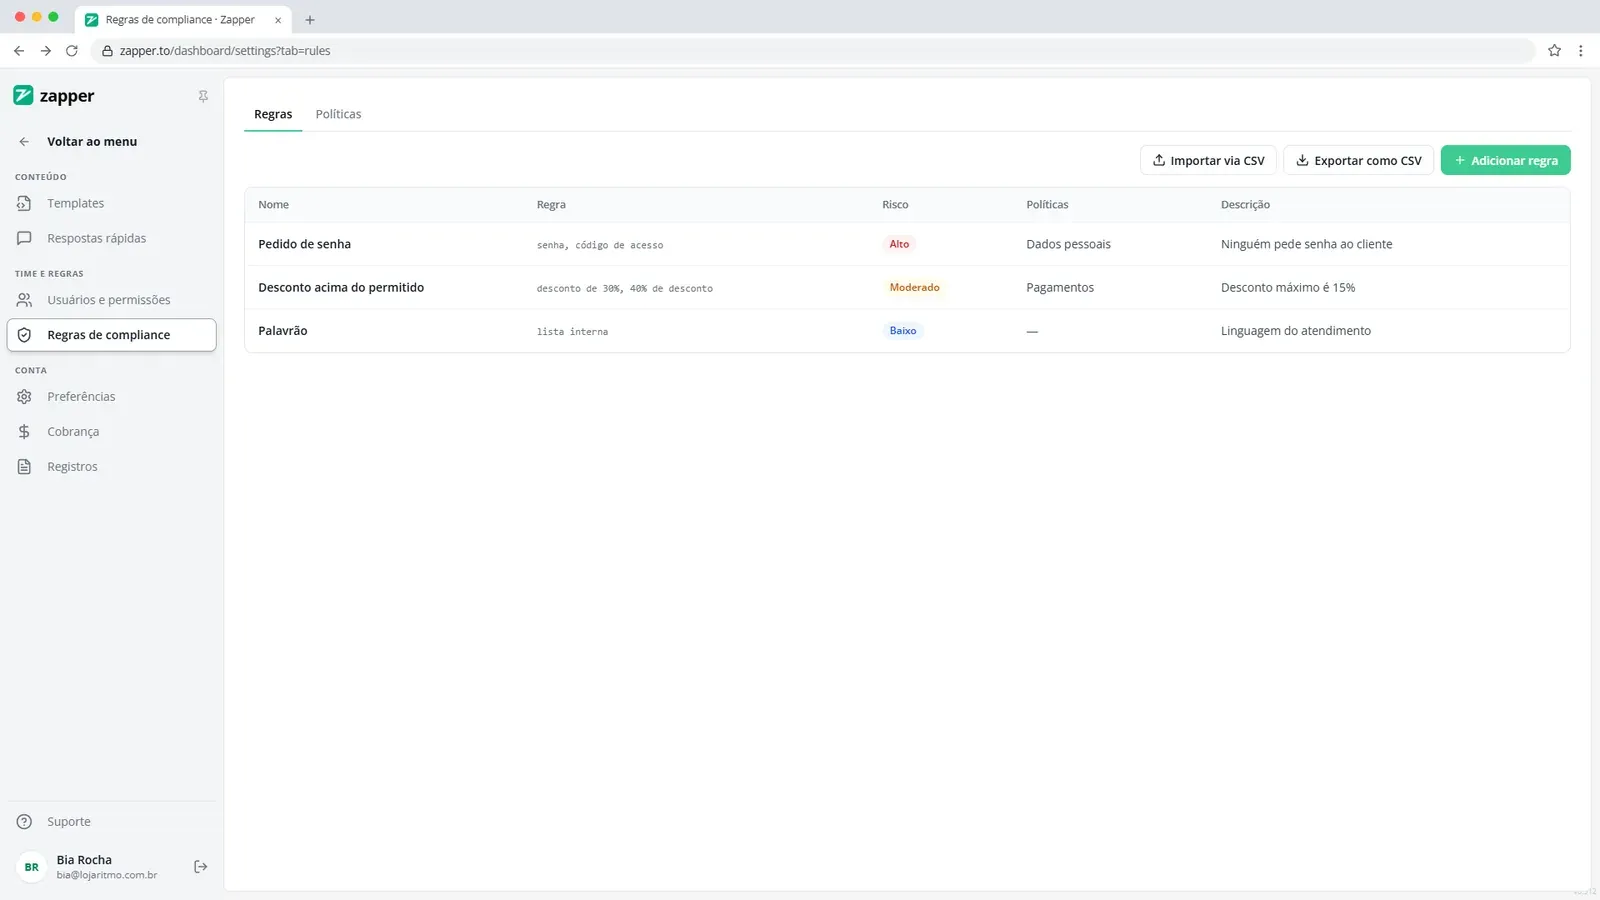1600x900 pixels.
Task: Click the Registros document icon
Action: (x=24, y=467)
